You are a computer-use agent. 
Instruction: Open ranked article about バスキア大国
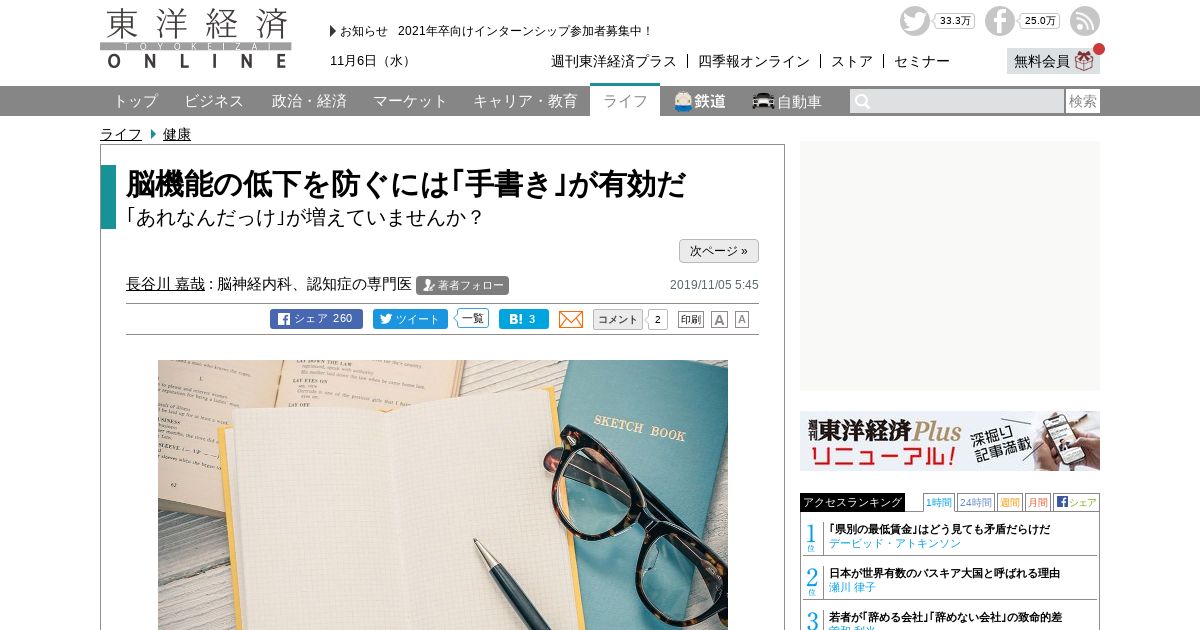coord(944,573)
